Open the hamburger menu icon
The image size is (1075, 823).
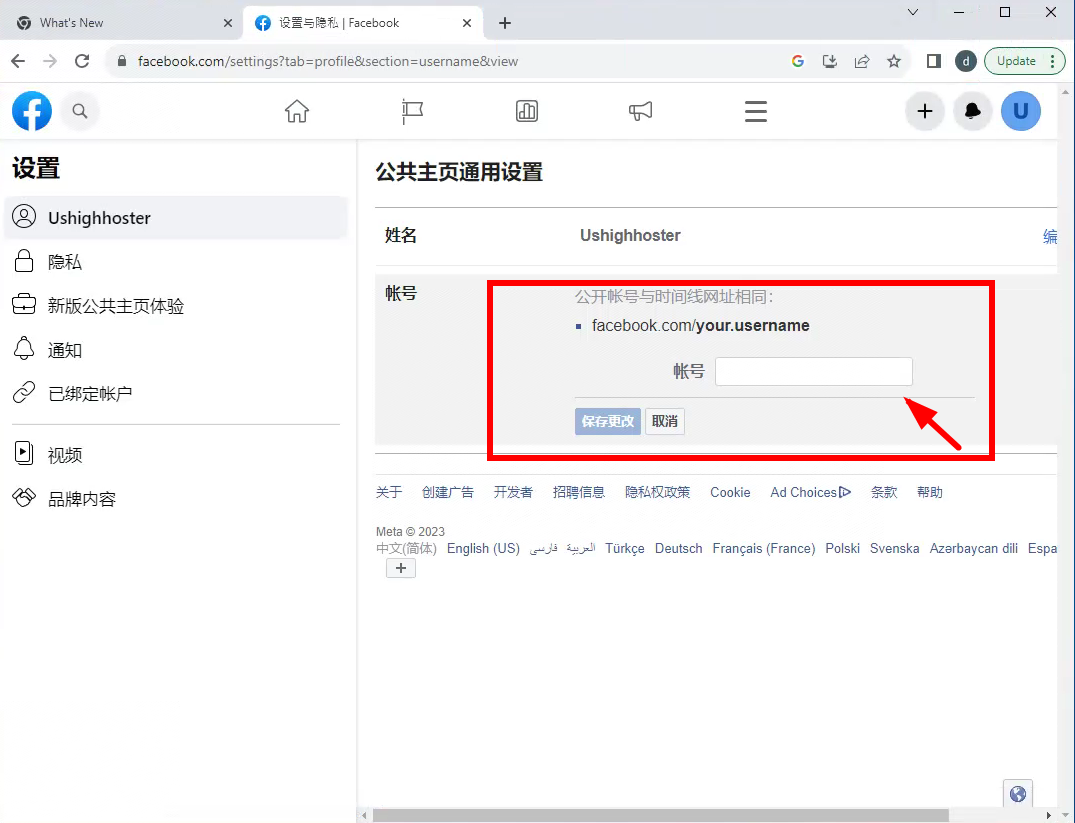(755, 111)
